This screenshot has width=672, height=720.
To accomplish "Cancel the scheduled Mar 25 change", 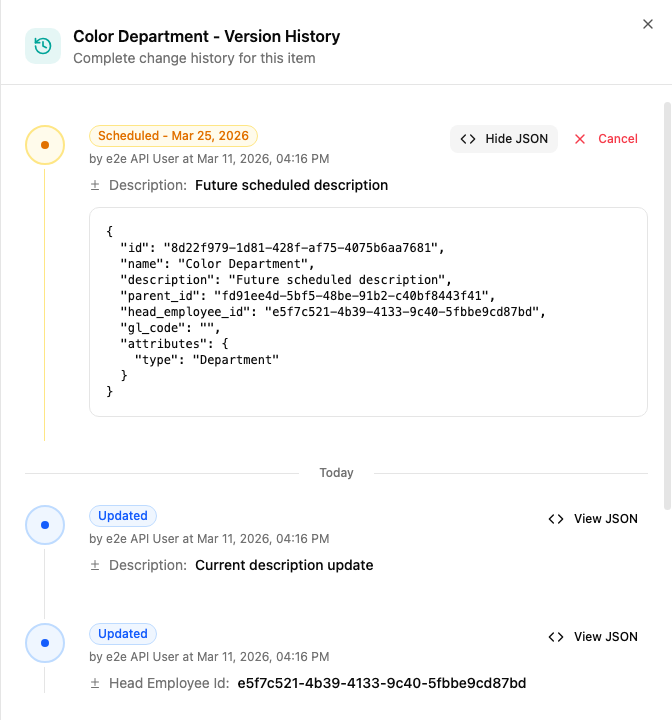I will (606, 139).
